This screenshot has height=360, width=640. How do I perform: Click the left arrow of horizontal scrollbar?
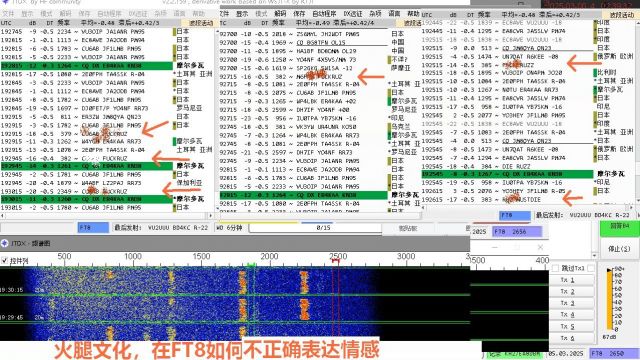pyautogui.click(x=3, y=215)
